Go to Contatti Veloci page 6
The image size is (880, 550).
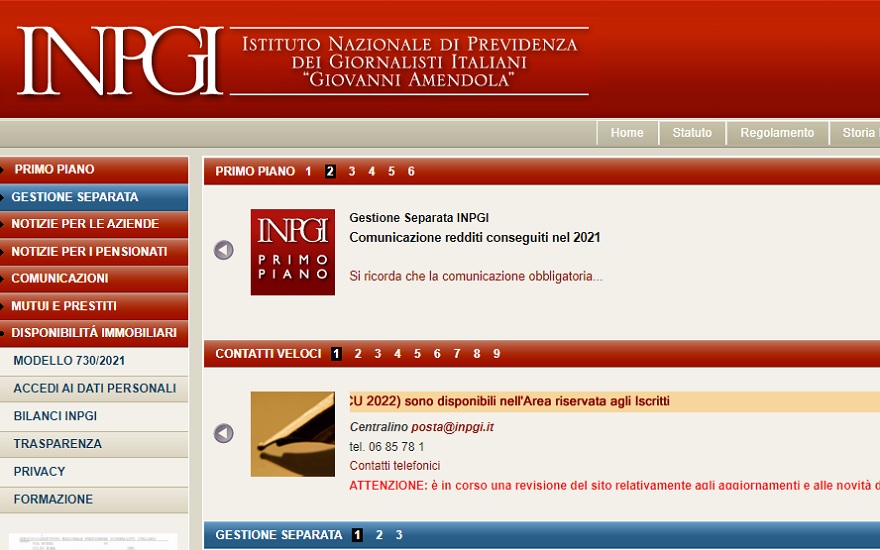437,354
